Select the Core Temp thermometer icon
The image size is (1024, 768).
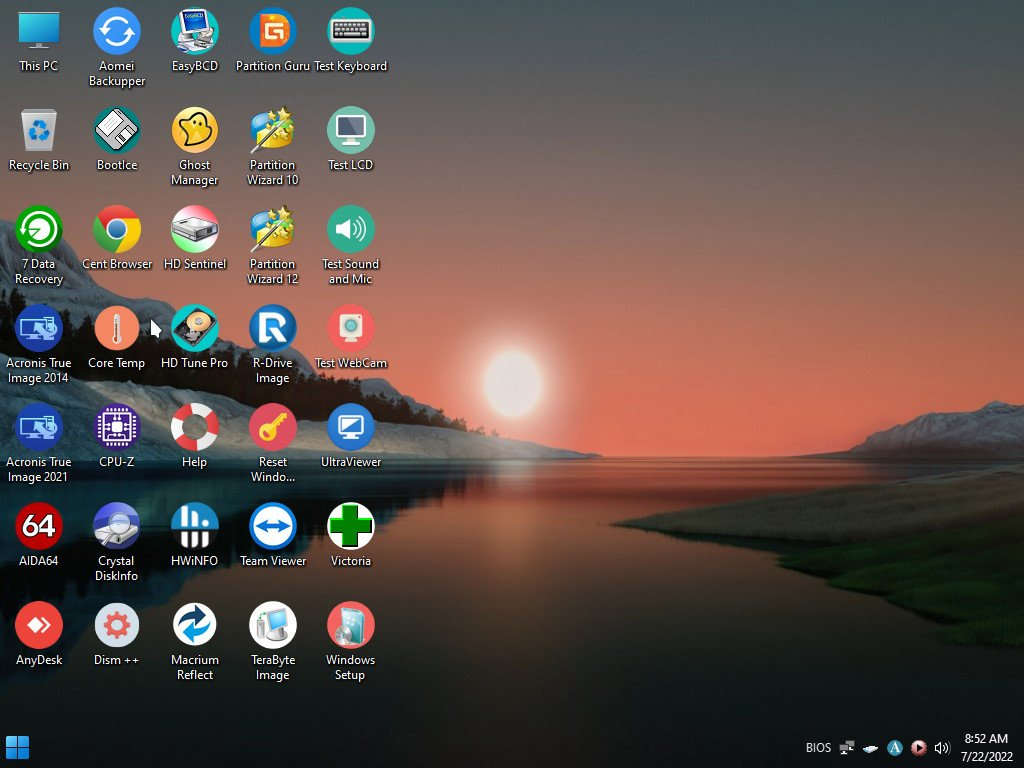click(x=117, y=329)
